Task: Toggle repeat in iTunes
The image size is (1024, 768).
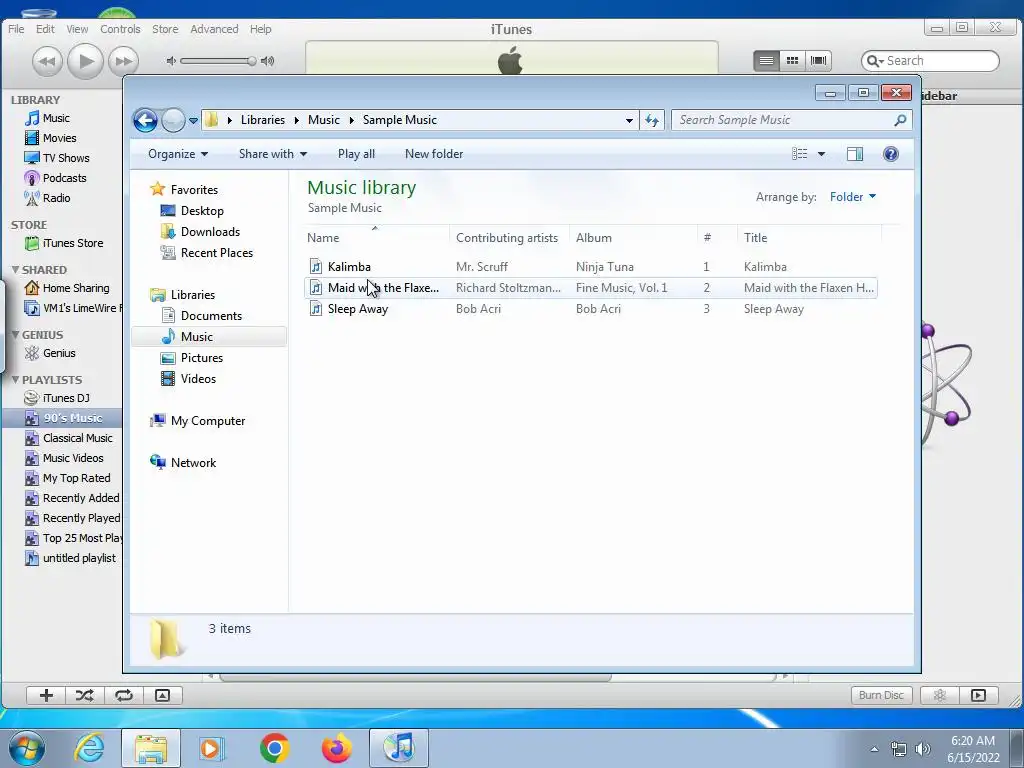Action: click(123, 696)
